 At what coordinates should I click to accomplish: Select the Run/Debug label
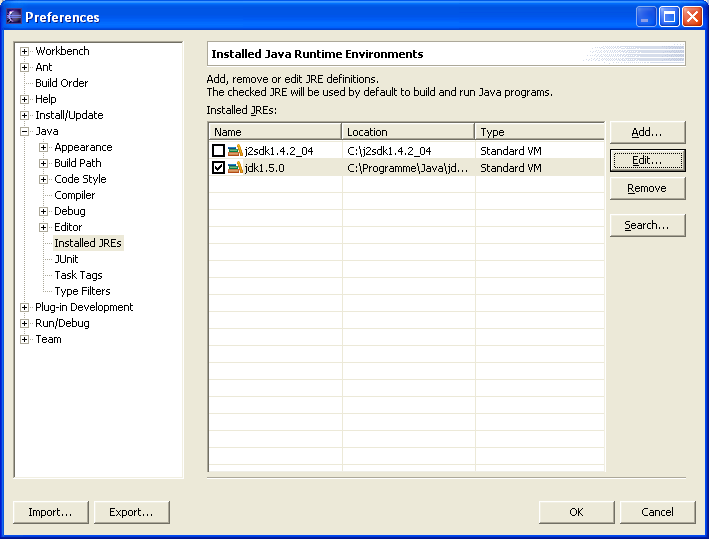(x=62, y=323)
